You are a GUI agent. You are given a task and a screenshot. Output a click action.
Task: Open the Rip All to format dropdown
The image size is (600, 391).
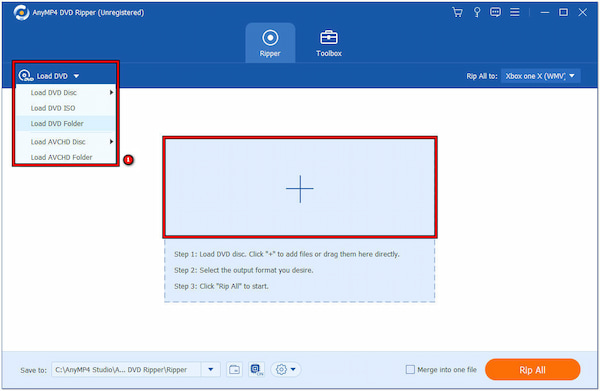tap(540, 76)
